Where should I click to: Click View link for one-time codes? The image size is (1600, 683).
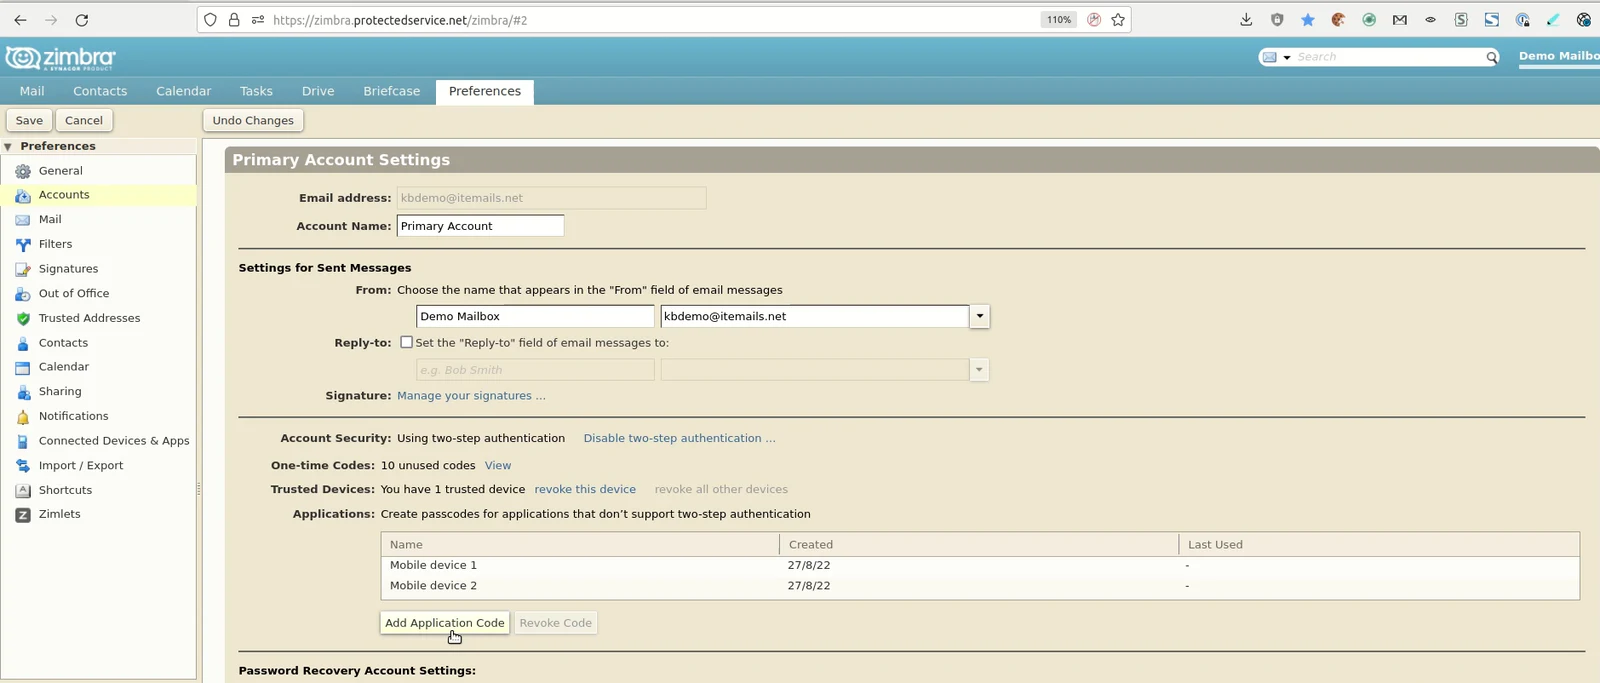click(x=498, y=465)
